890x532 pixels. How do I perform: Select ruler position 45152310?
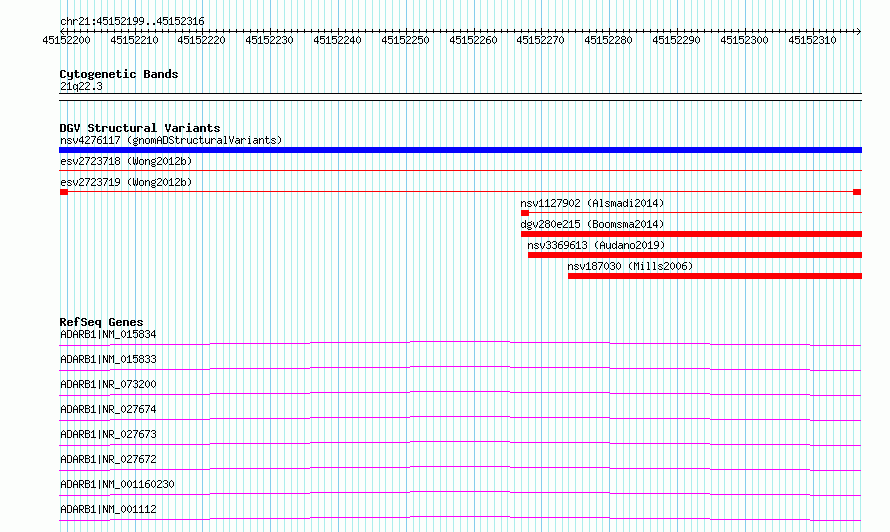click(812, 40)
